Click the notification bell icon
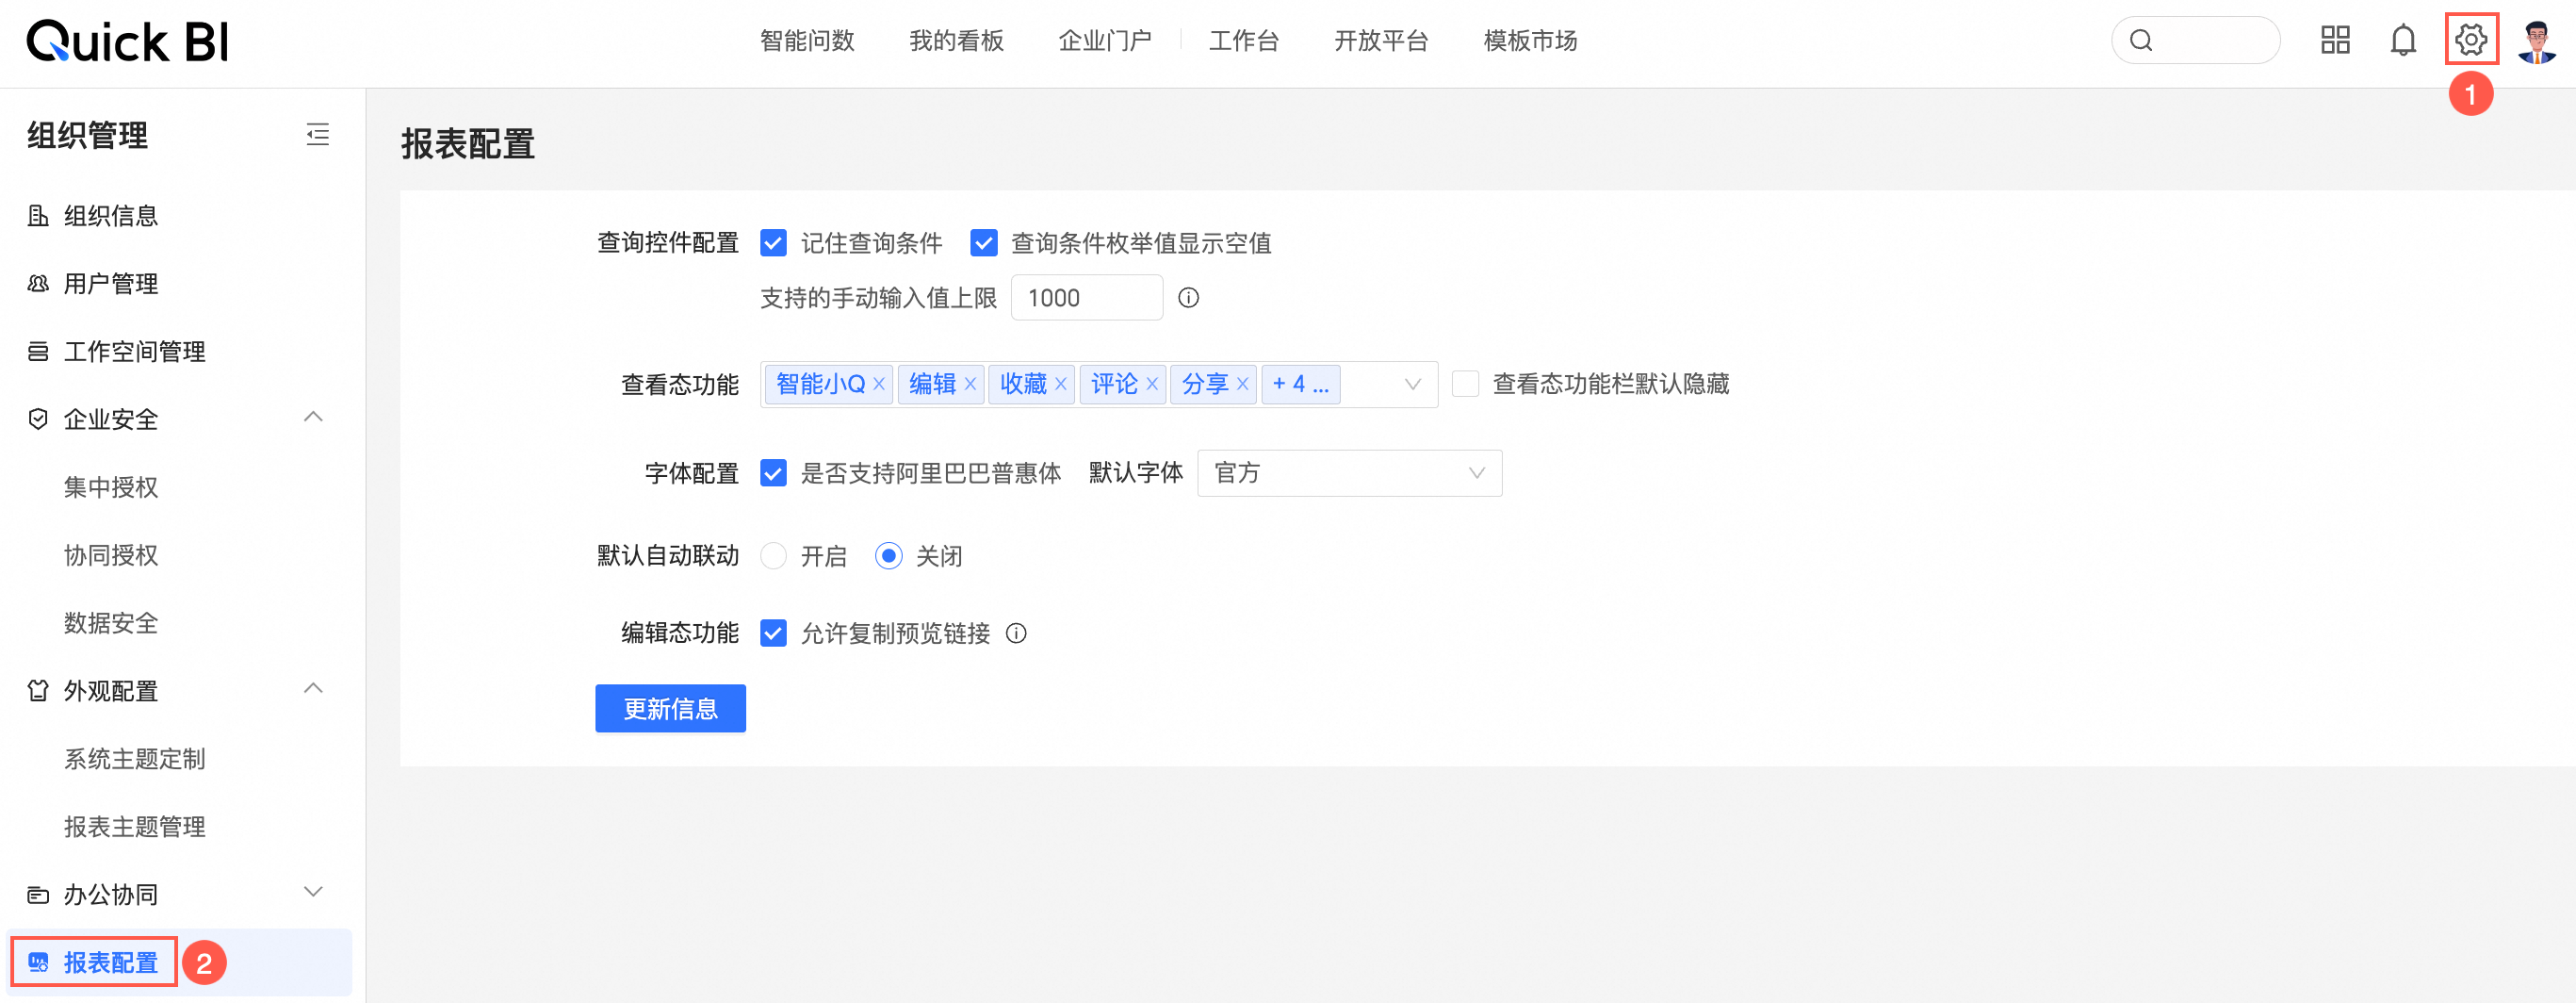The width and height of the screenshot is (2576, 1003). [x=2402, y=40]
